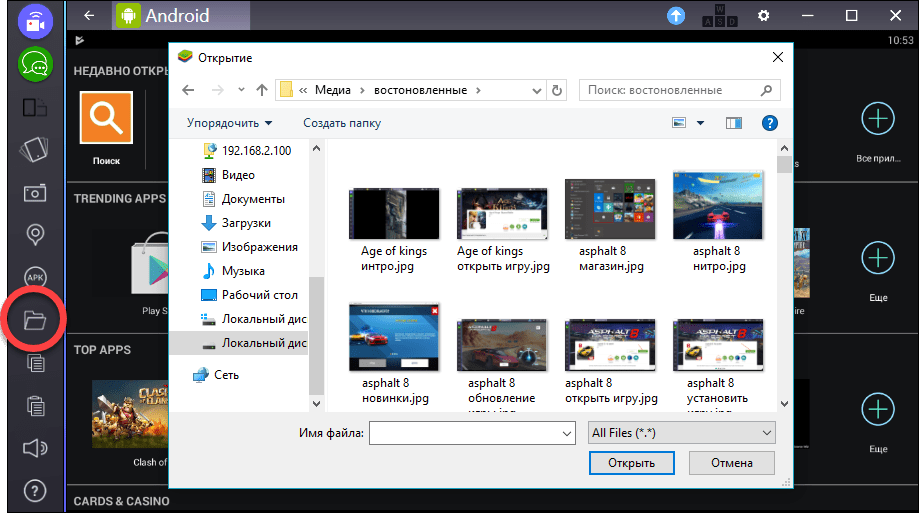
Task: Click the All apps plus button
Action: click(x=877, y=118)
